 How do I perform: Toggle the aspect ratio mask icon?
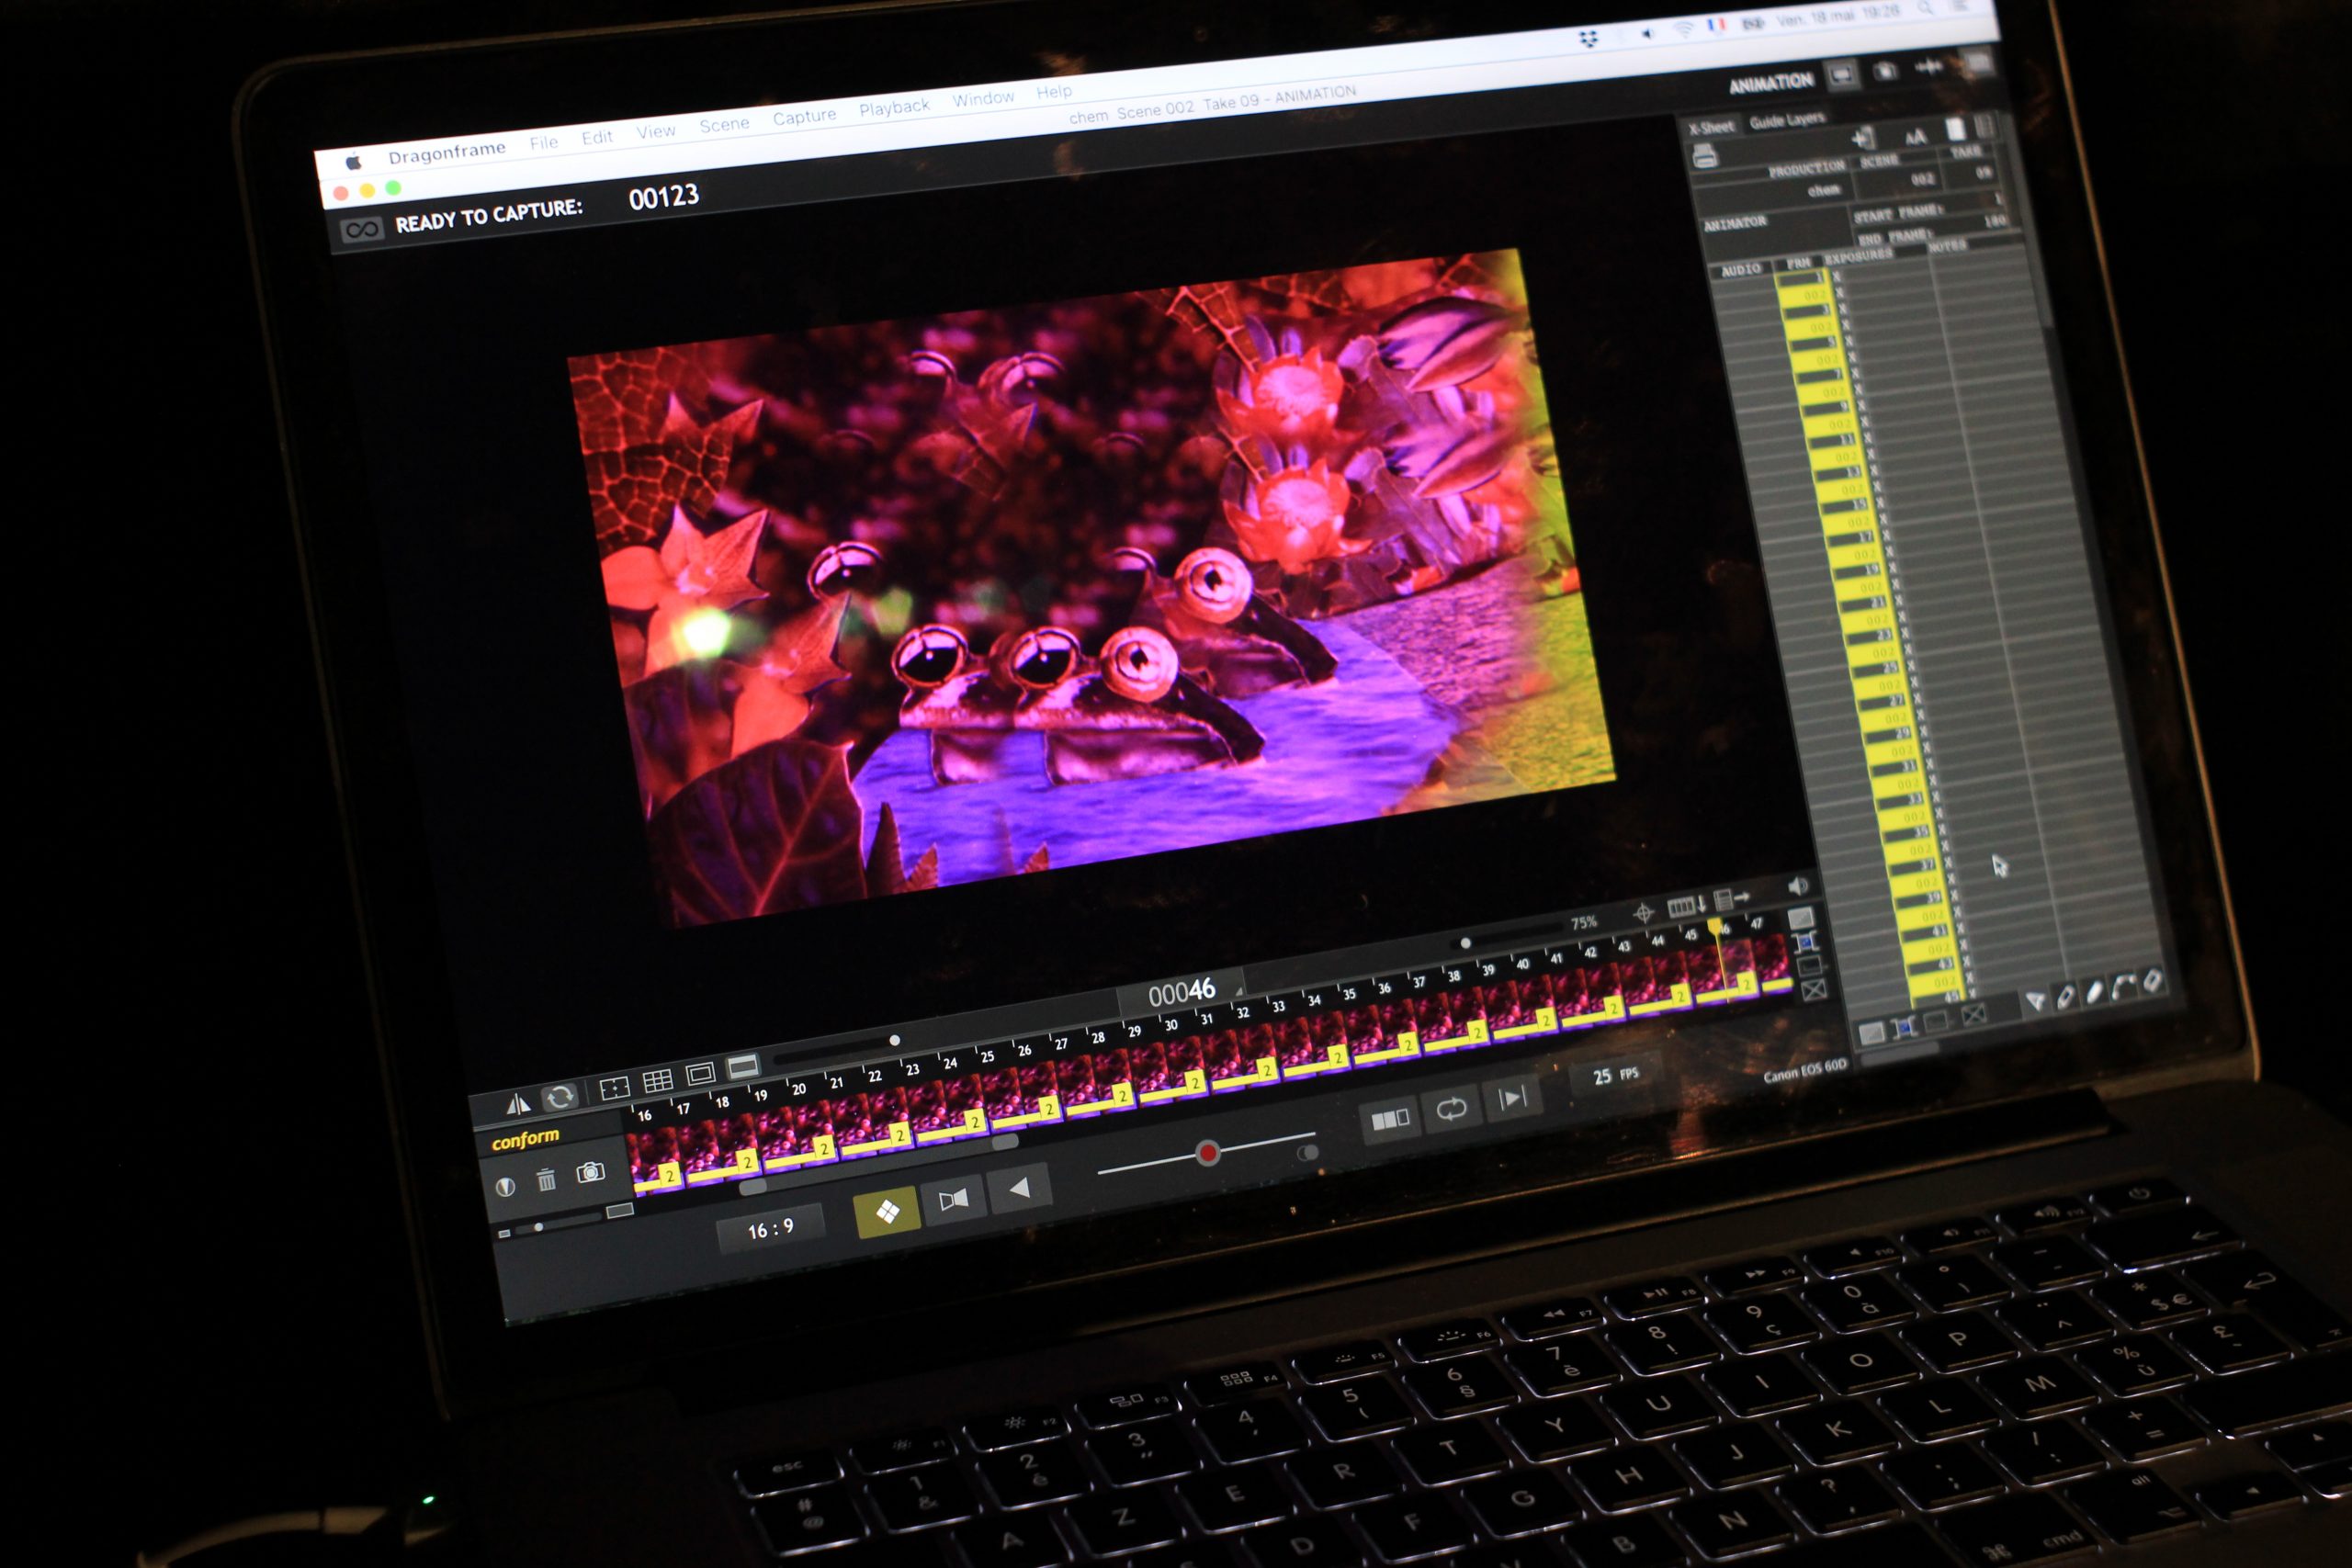tap(742, 1066)
